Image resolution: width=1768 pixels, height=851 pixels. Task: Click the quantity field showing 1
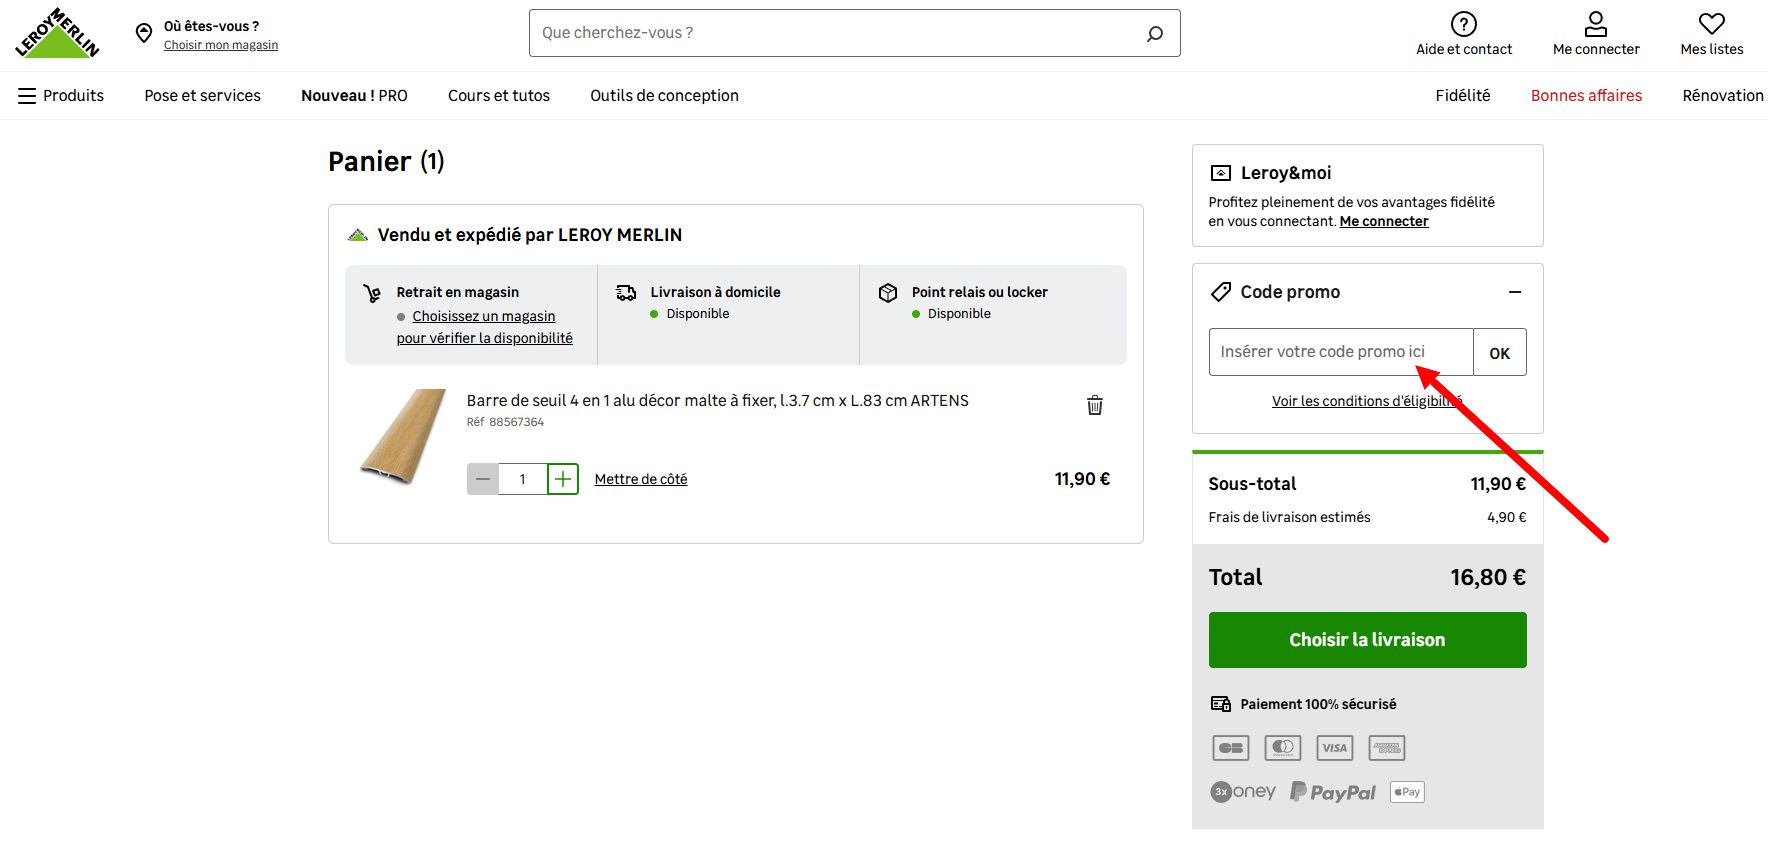[522, 479]
